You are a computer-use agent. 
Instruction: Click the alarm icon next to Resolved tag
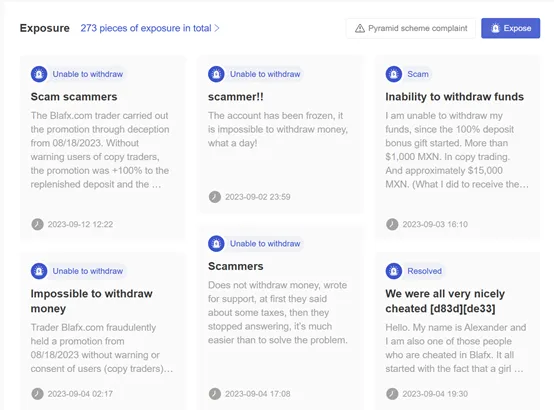click(x=394, y=271)
